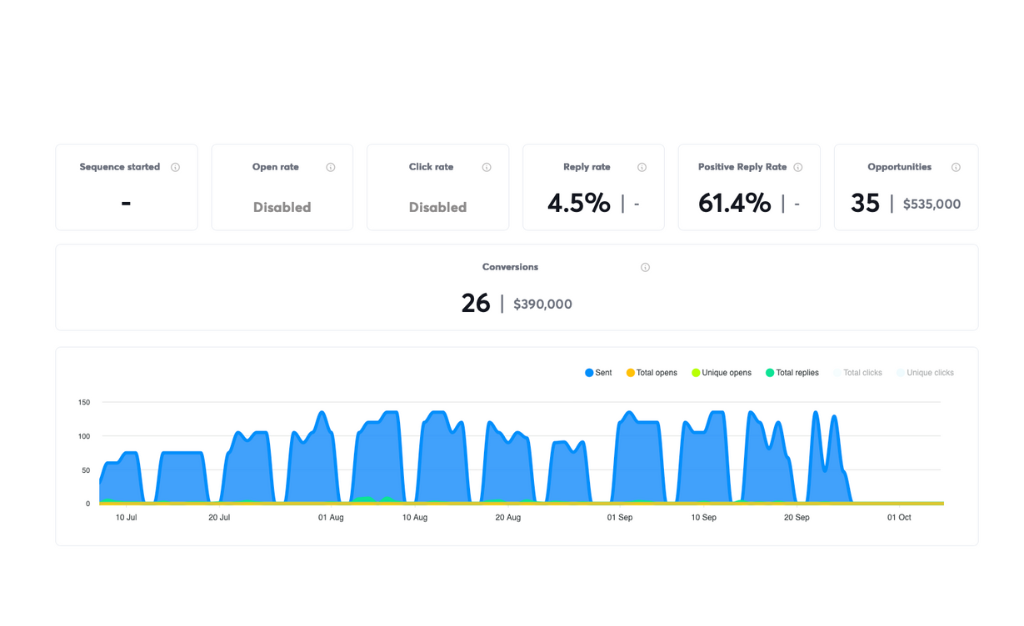The image size is (1024, 626).
Task: Click the $390,000 conversions amount
Action: (x=543, y=304)
